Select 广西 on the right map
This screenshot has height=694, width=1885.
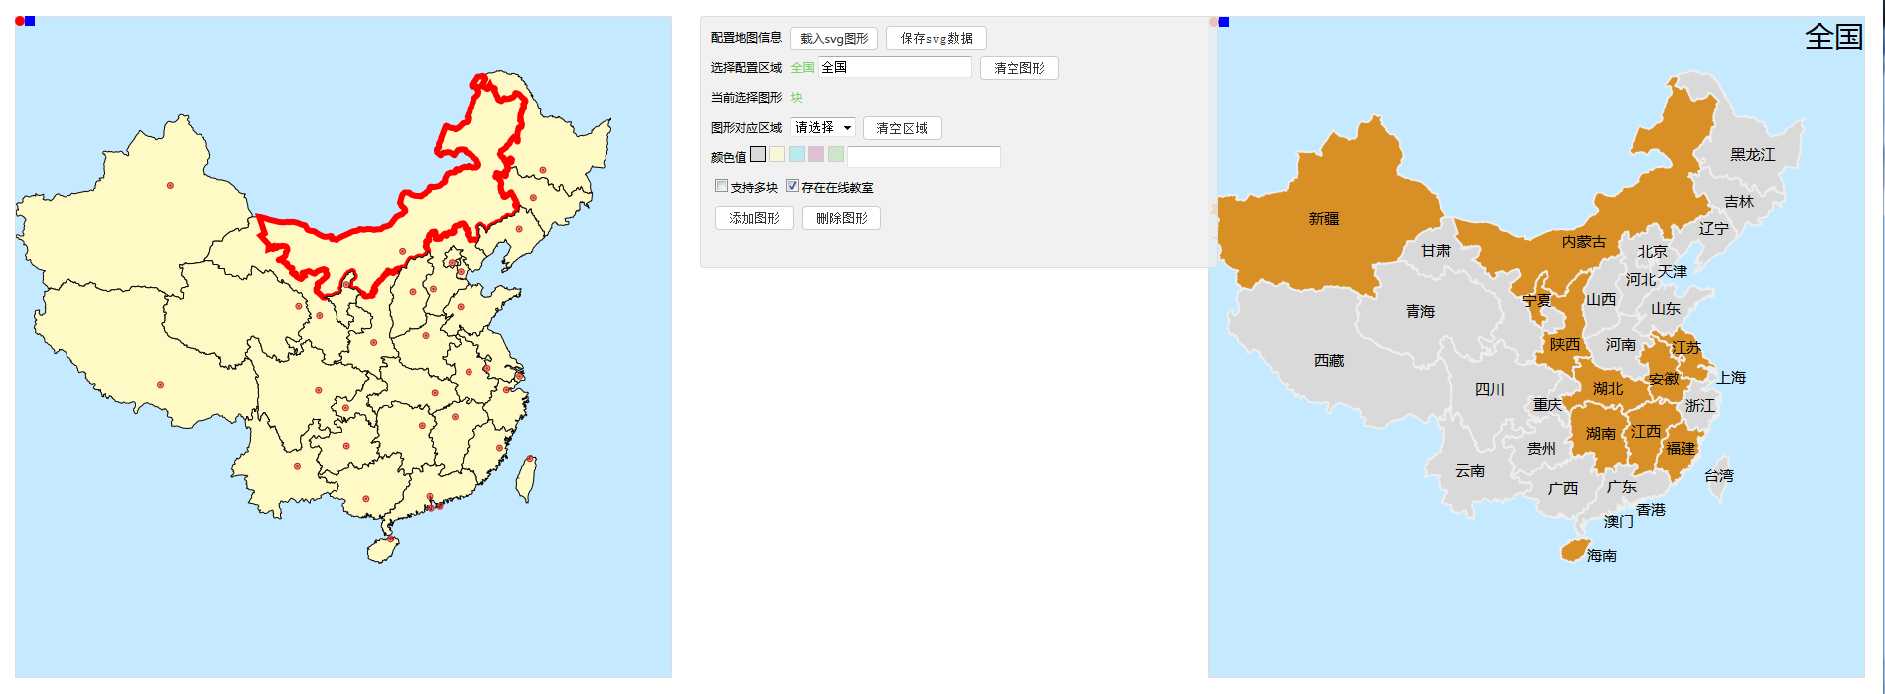pyautogui.click(x=1562, y=488)
